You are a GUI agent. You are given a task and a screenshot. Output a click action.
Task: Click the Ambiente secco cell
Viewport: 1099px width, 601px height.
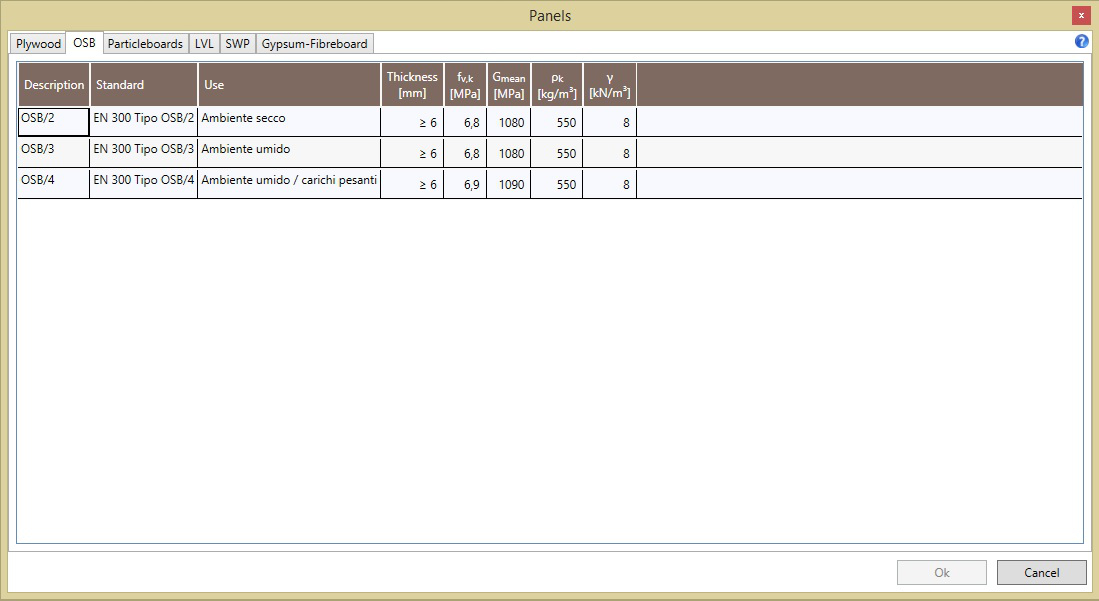tap(289, 122)
